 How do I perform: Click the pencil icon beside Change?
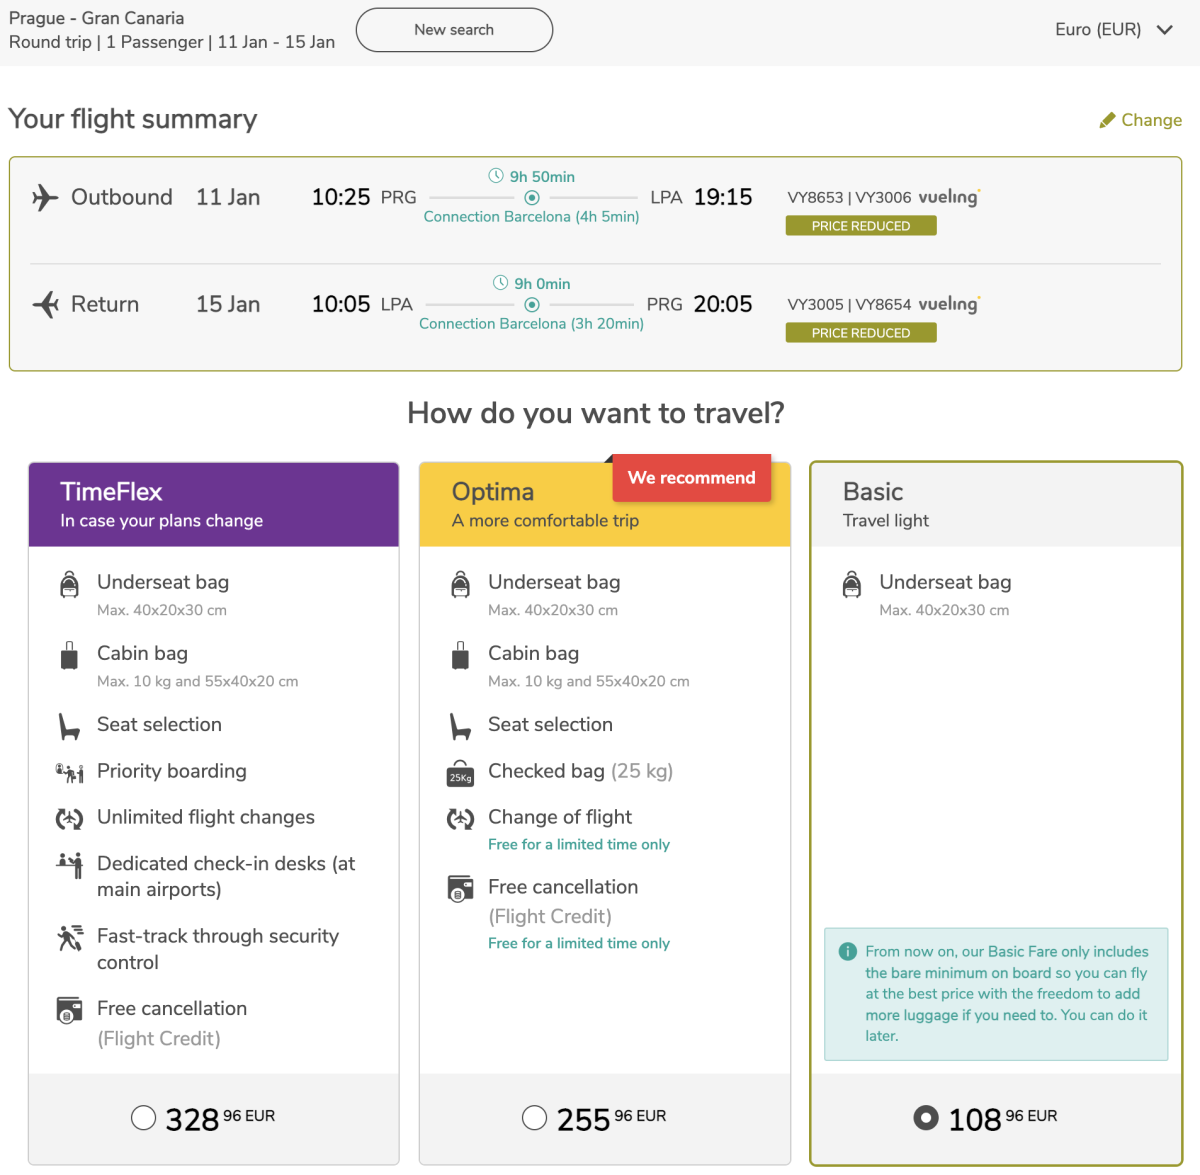tap(1107, 120)
